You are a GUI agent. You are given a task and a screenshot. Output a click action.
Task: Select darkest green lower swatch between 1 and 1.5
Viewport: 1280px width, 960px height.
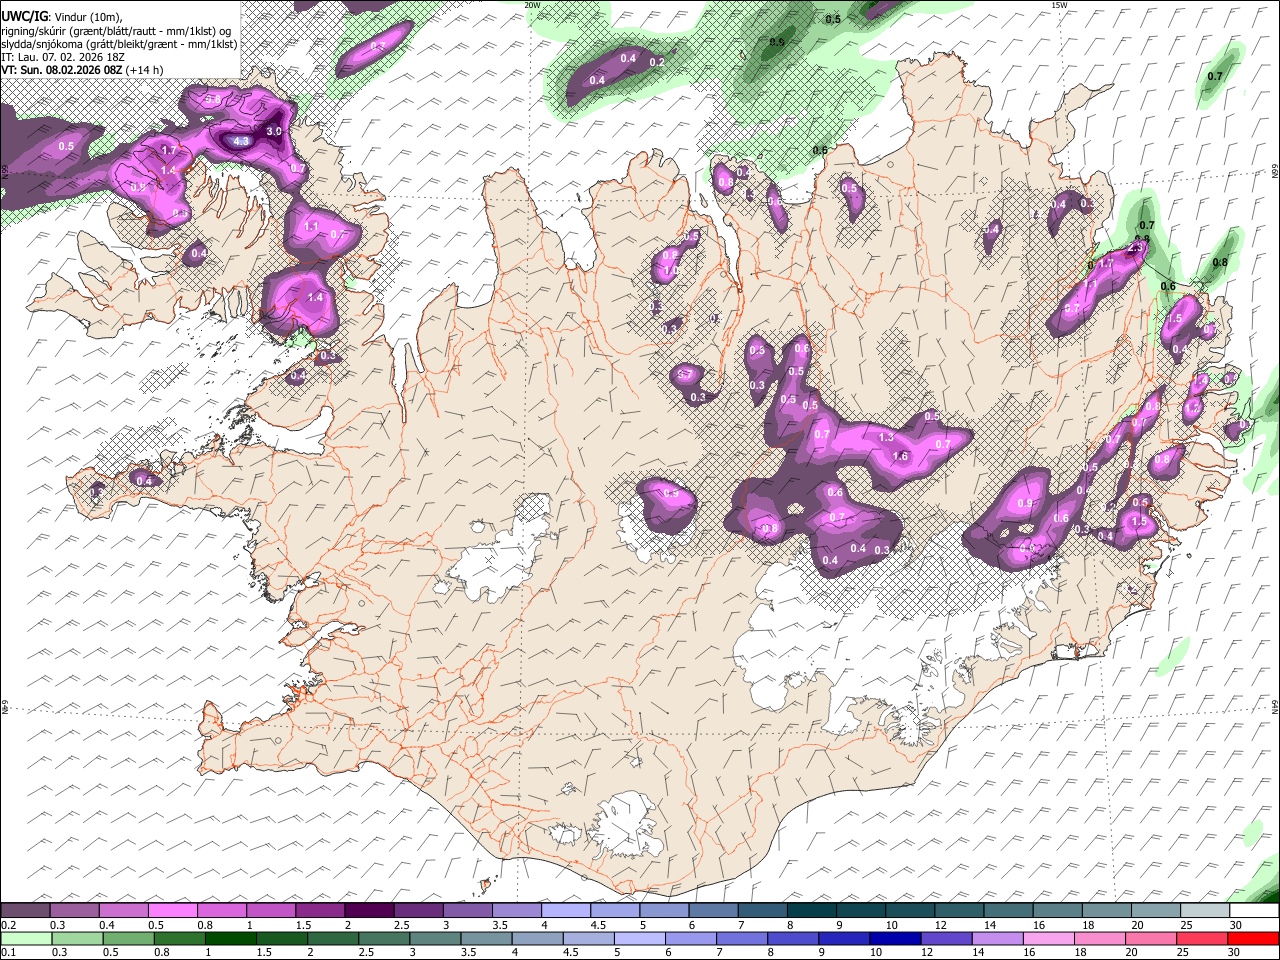[230, 938]
